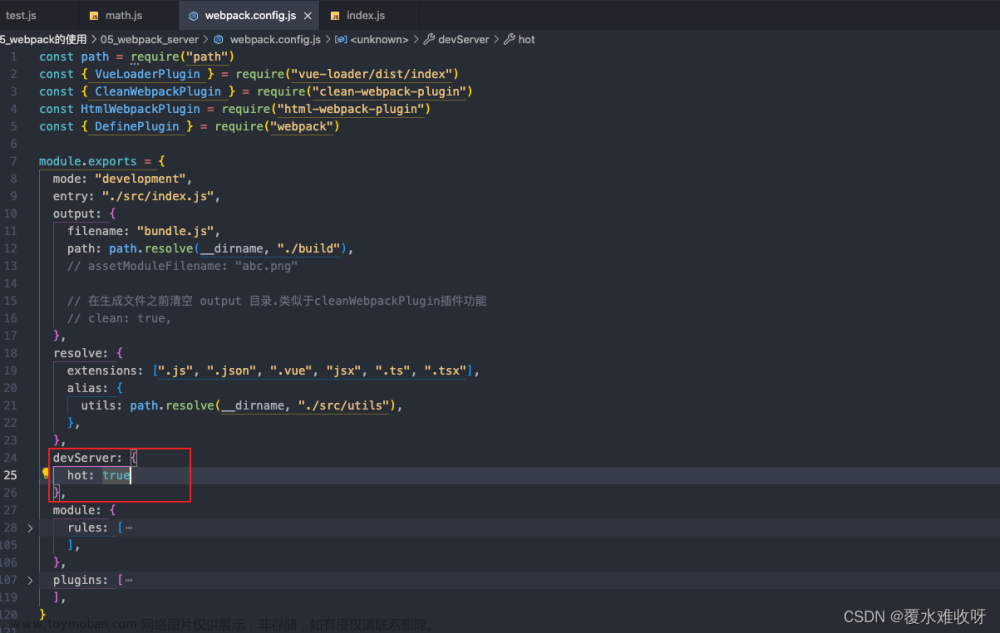Click the "development" mode value
Screen dimensions: 1000x633
(140, 178)
